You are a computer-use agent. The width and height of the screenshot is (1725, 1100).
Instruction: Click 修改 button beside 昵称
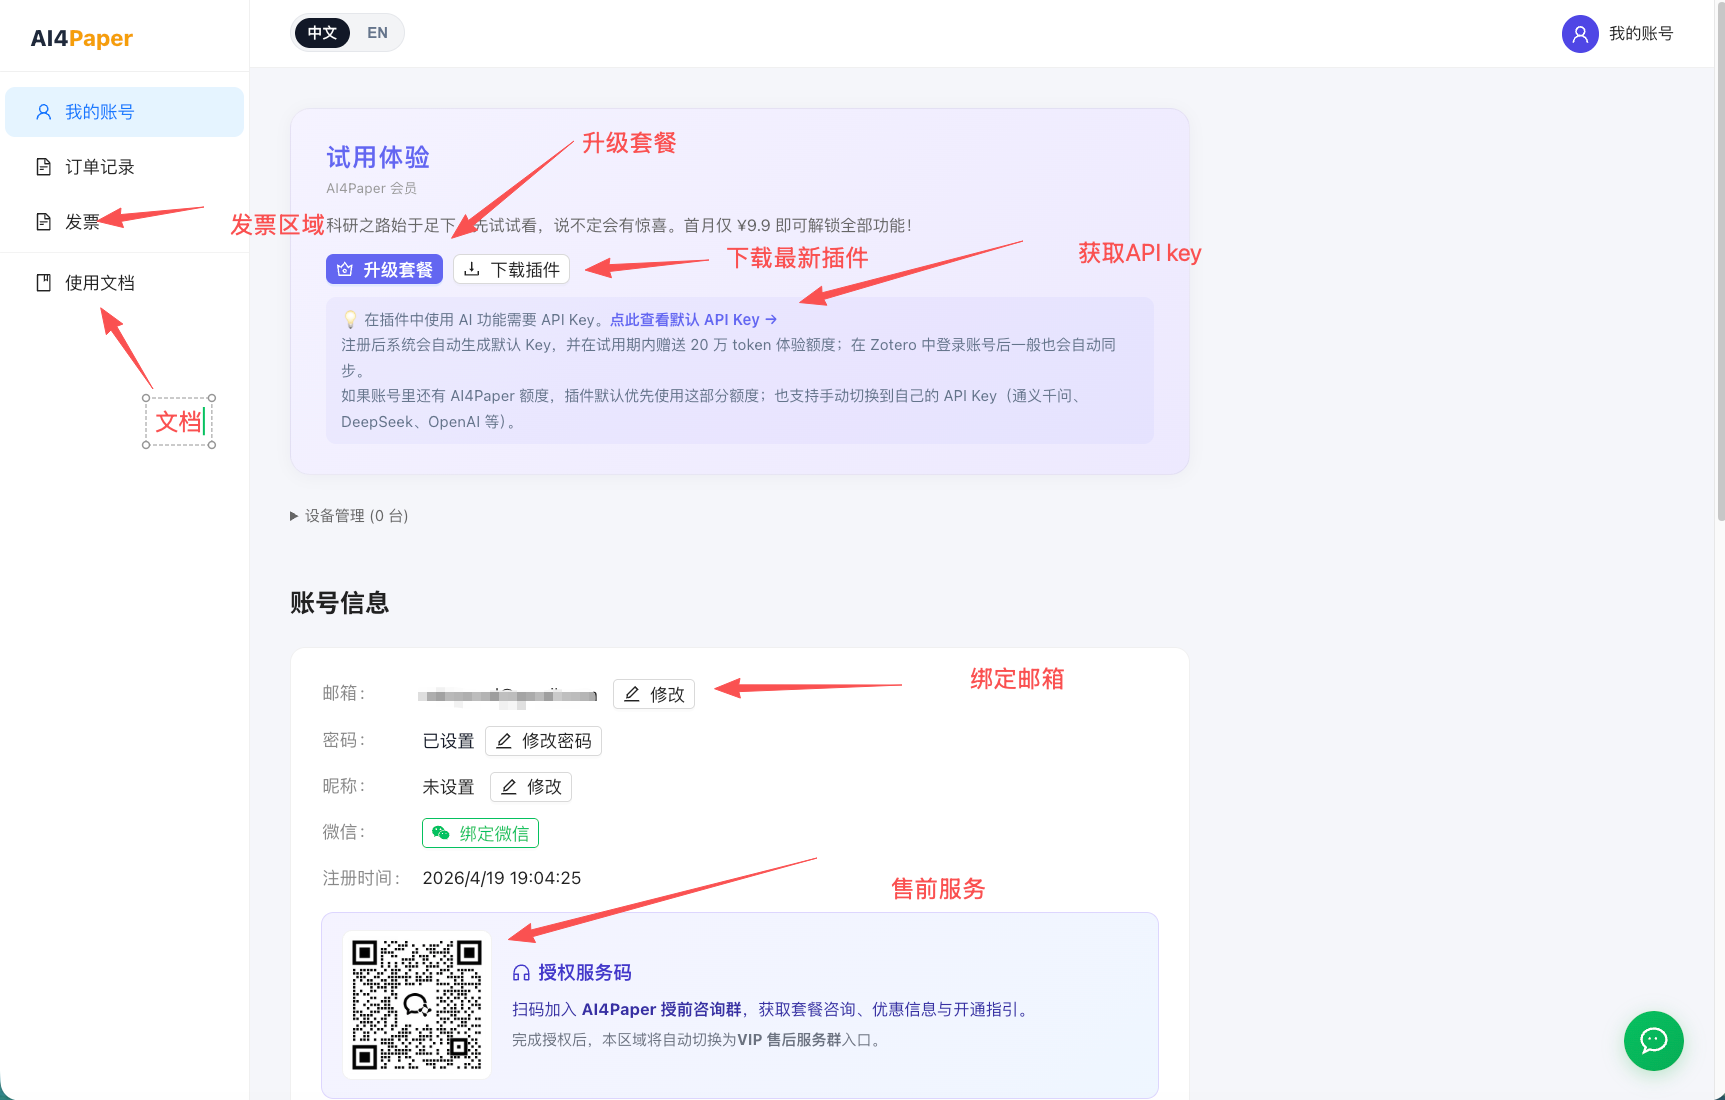pos(531,787)
